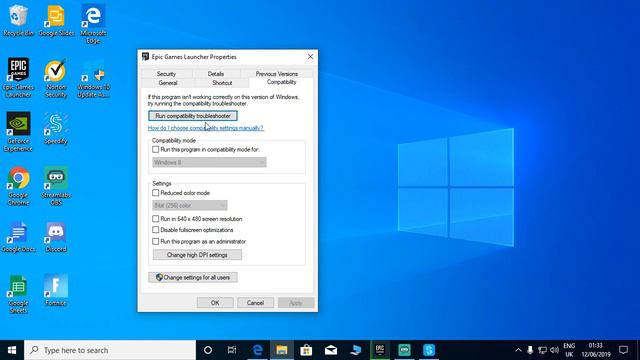Check Reduced color mode

pos(156,193)
